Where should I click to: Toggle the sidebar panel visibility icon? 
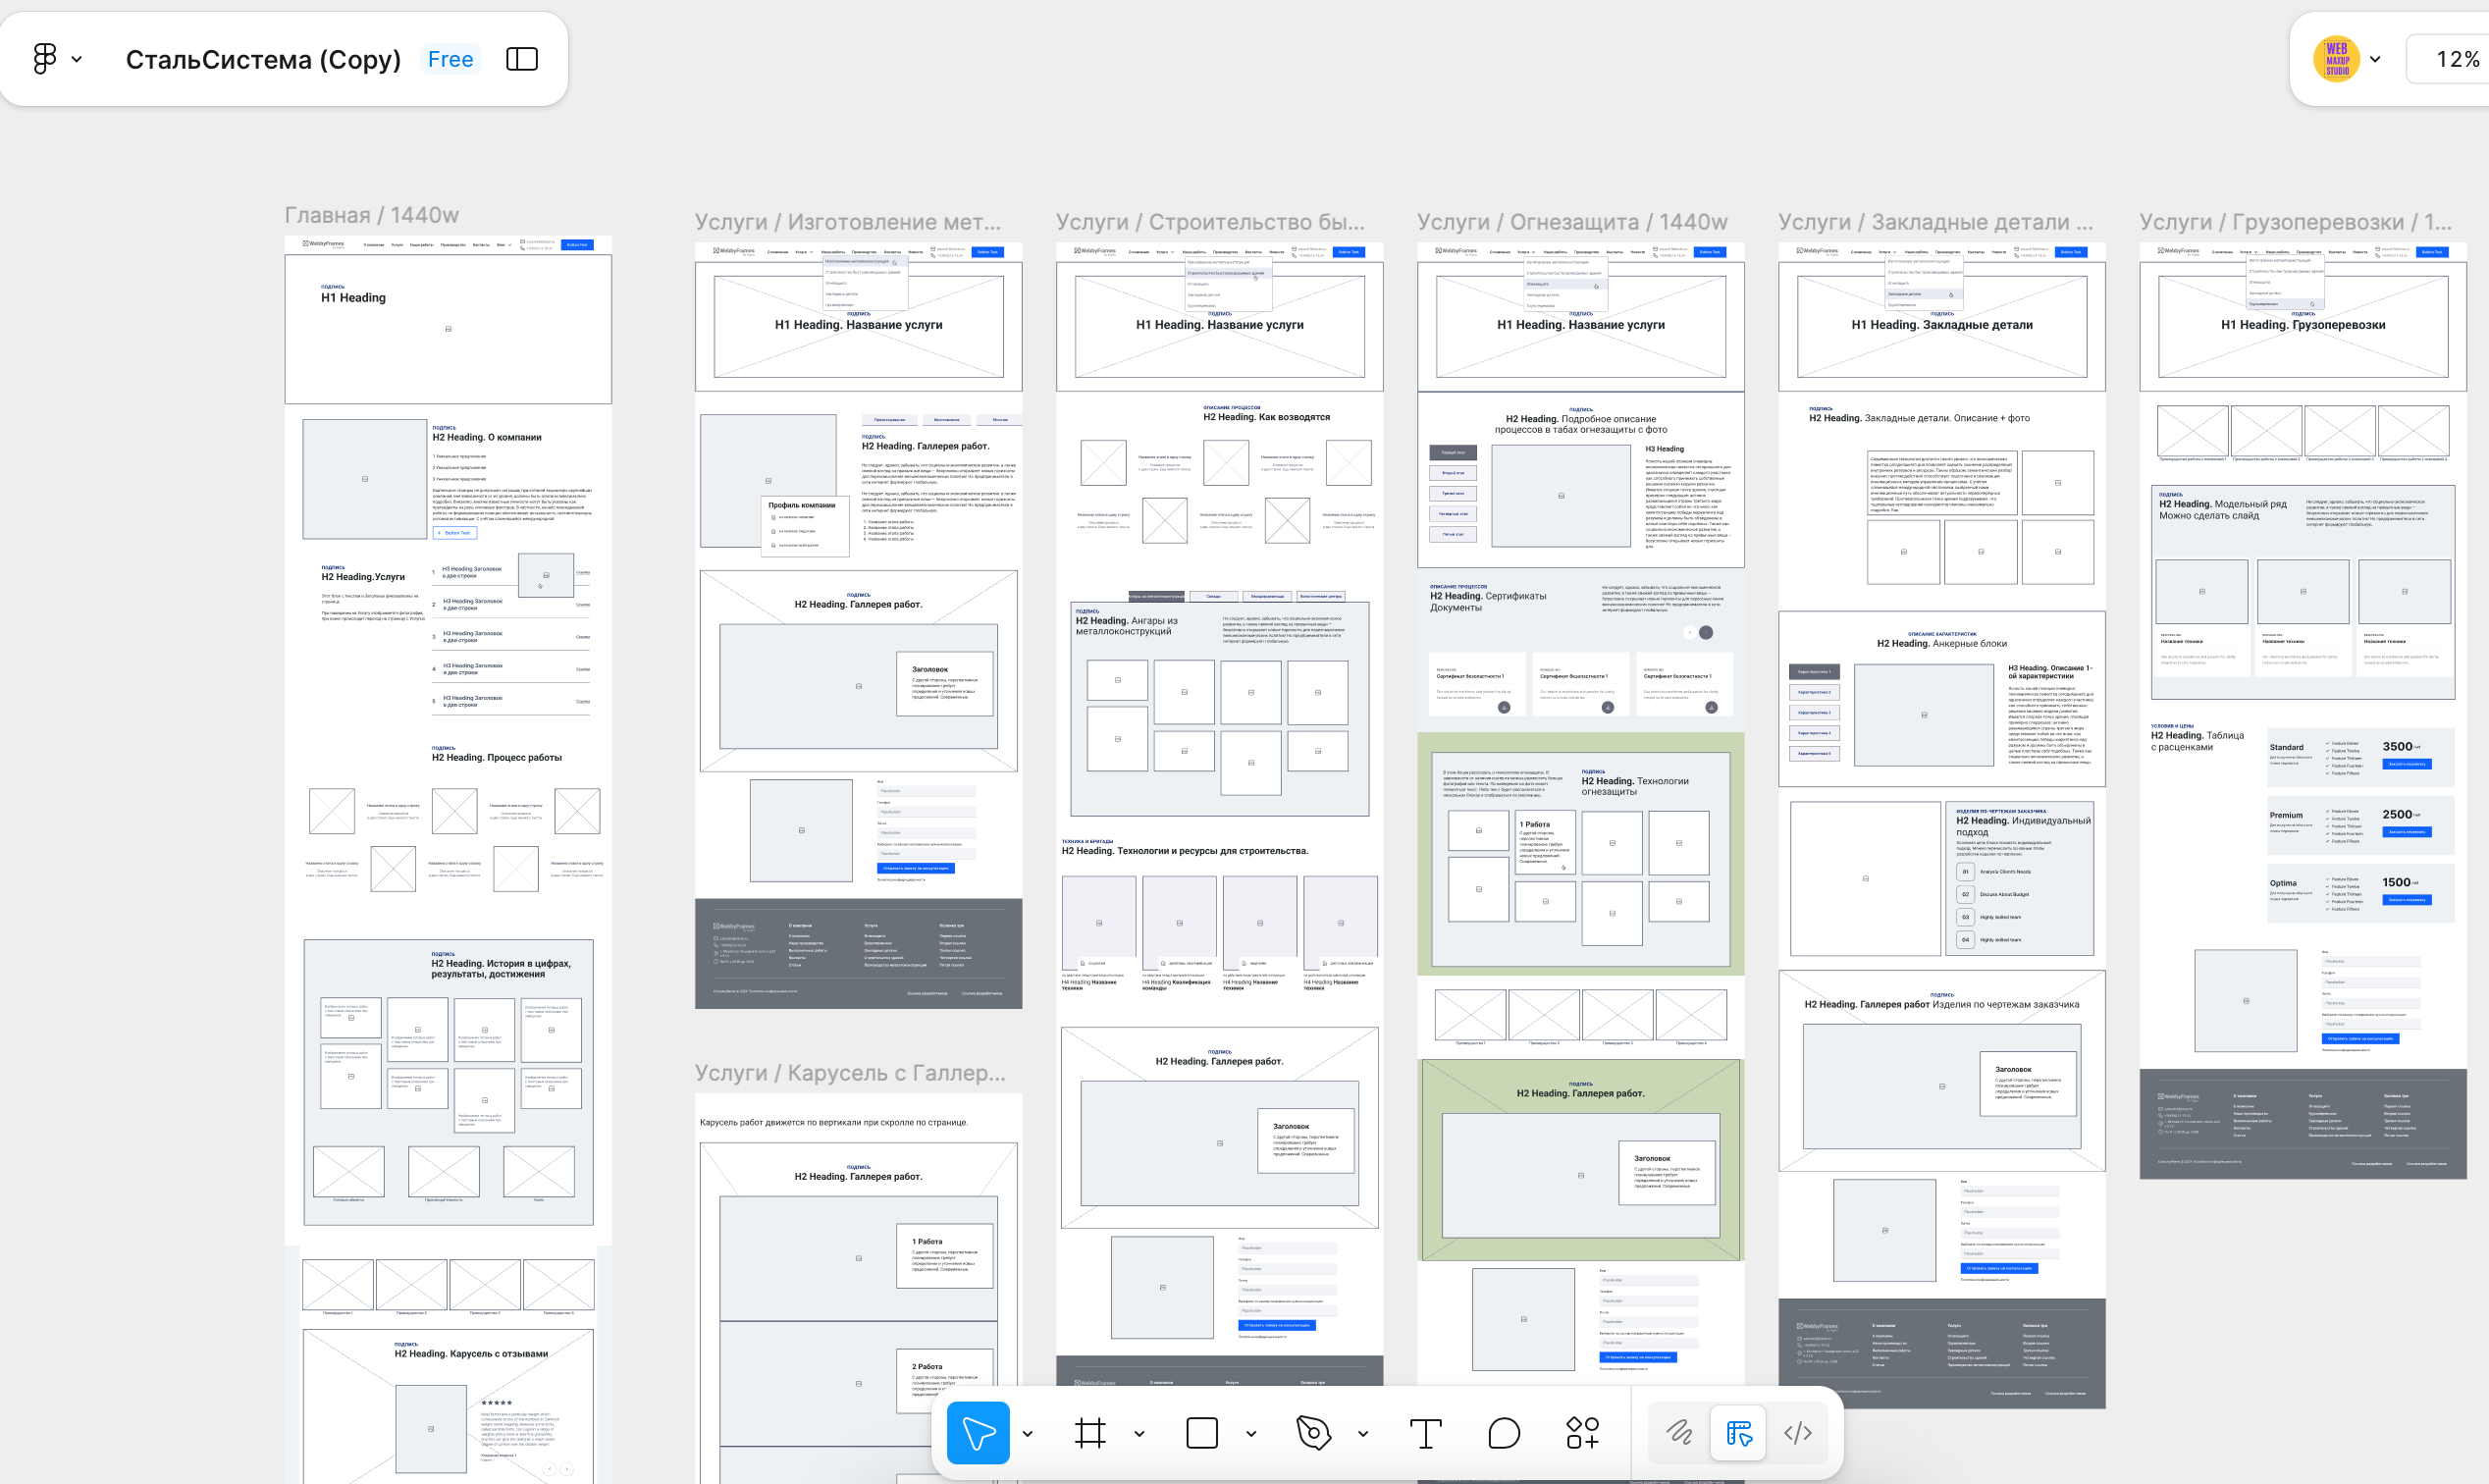pos(522,59)
